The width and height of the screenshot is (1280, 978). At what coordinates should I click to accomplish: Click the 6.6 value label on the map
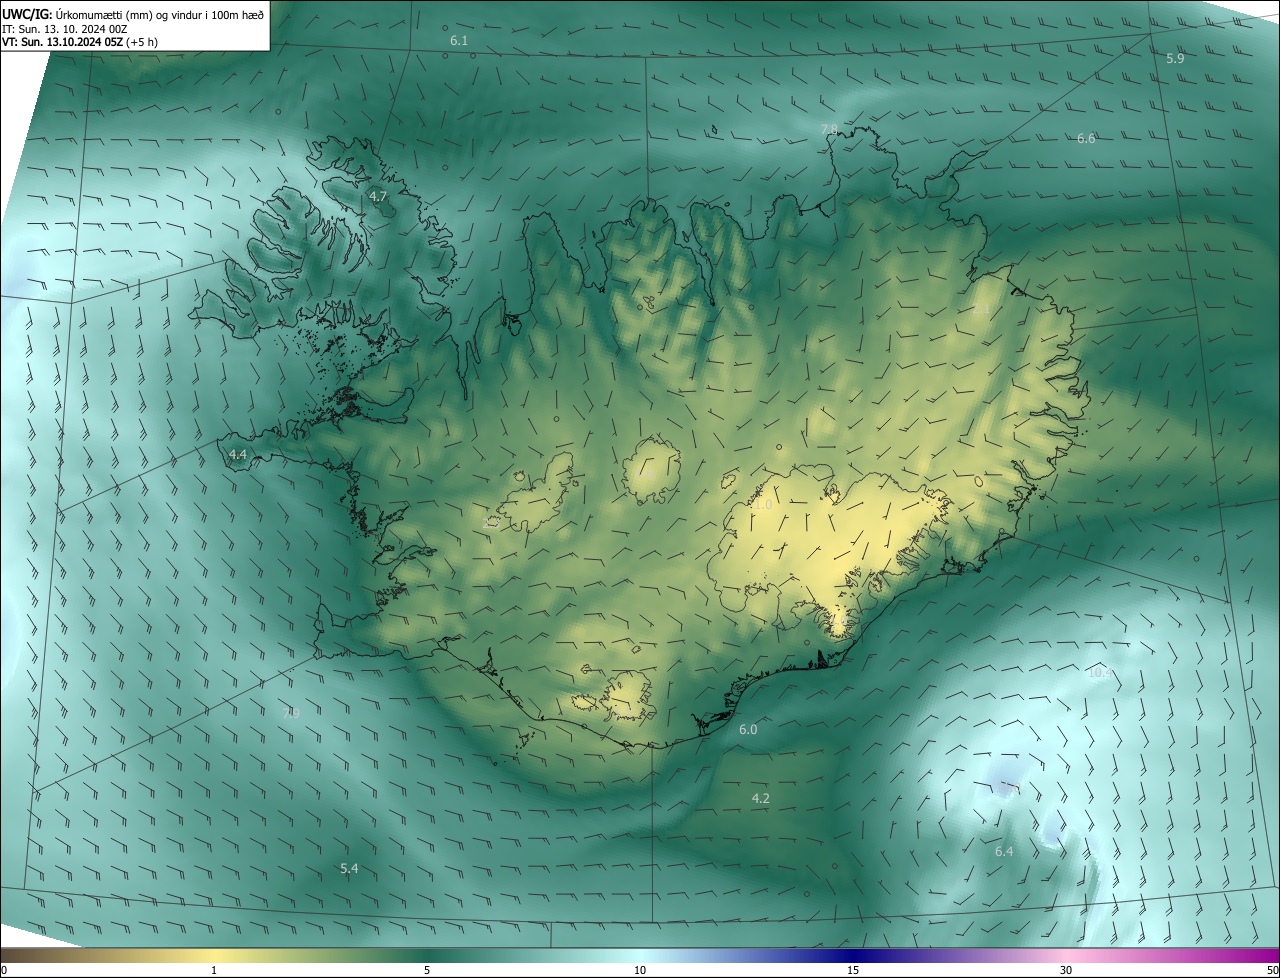[1086, 139]
